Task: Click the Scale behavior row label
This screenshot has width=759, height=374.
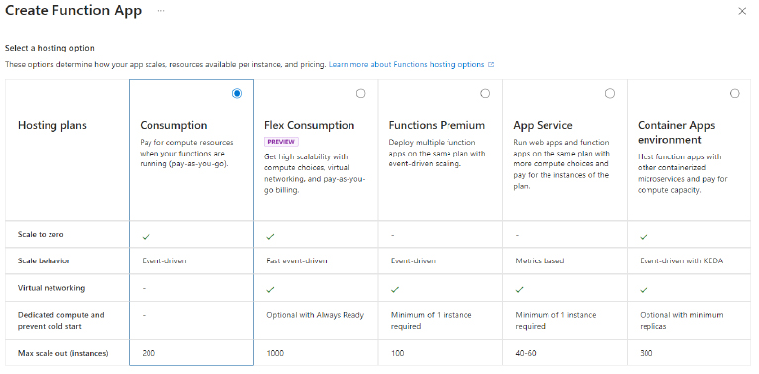Action: tap(44, 261)
